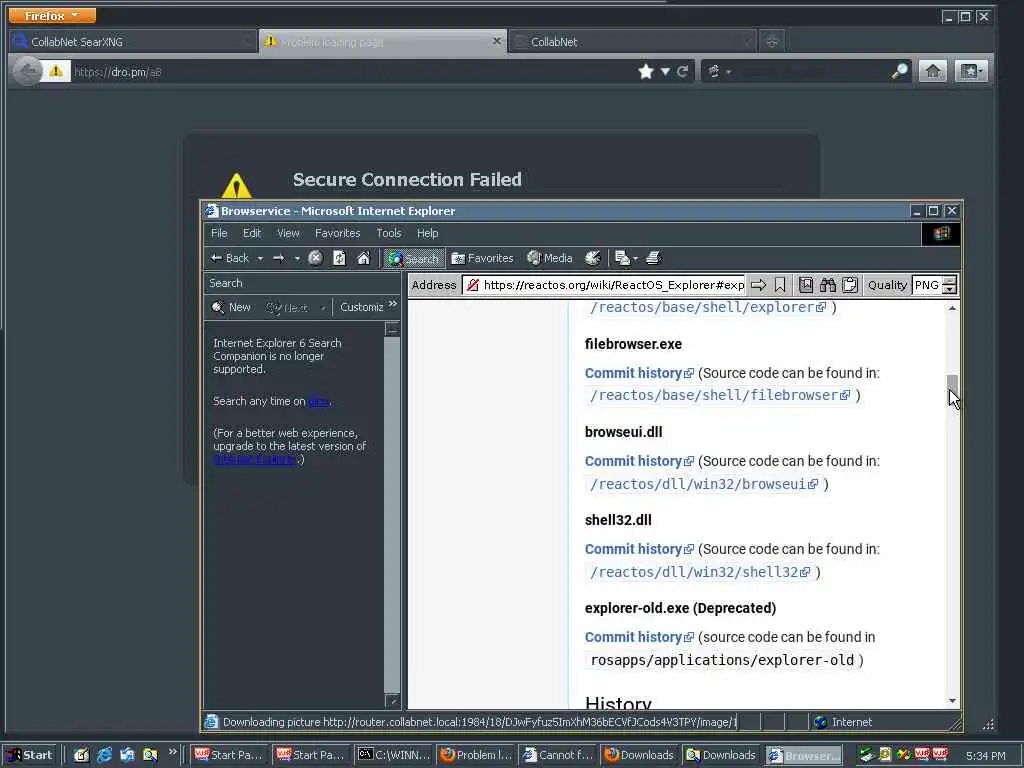Click the Firefox Home button
This screenshot has height=768, width=1024.
tap(933, 71)
